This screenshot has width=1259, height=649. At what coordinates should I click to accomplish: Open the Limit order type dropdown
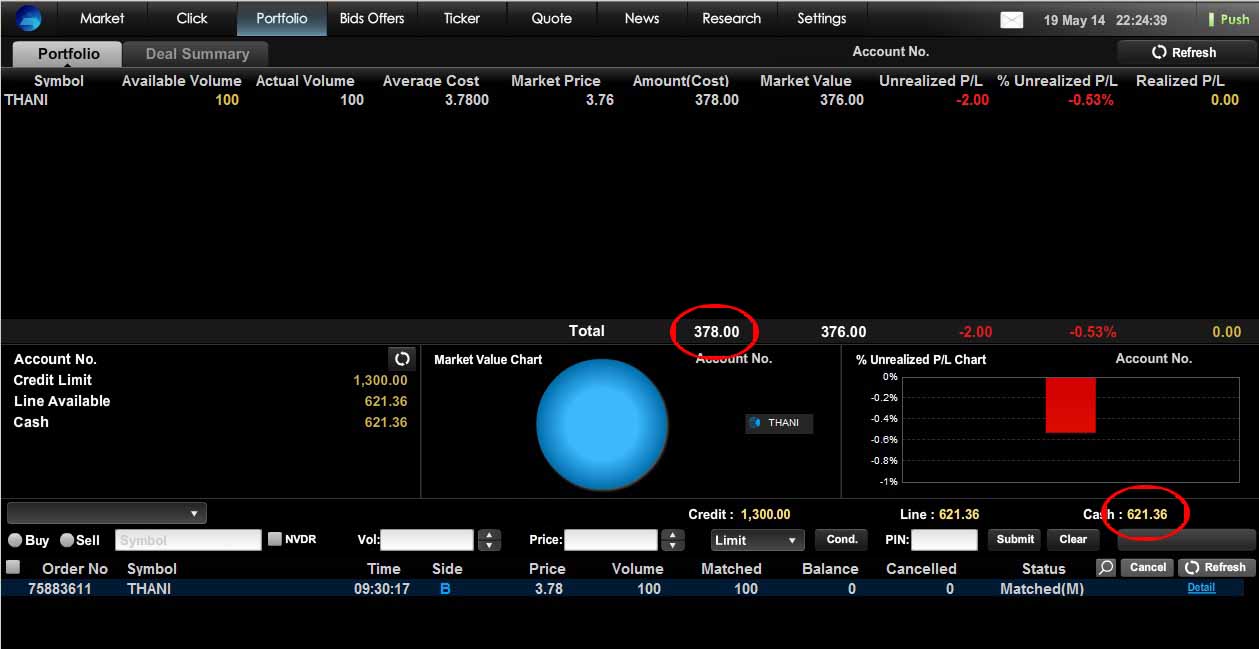758,540
